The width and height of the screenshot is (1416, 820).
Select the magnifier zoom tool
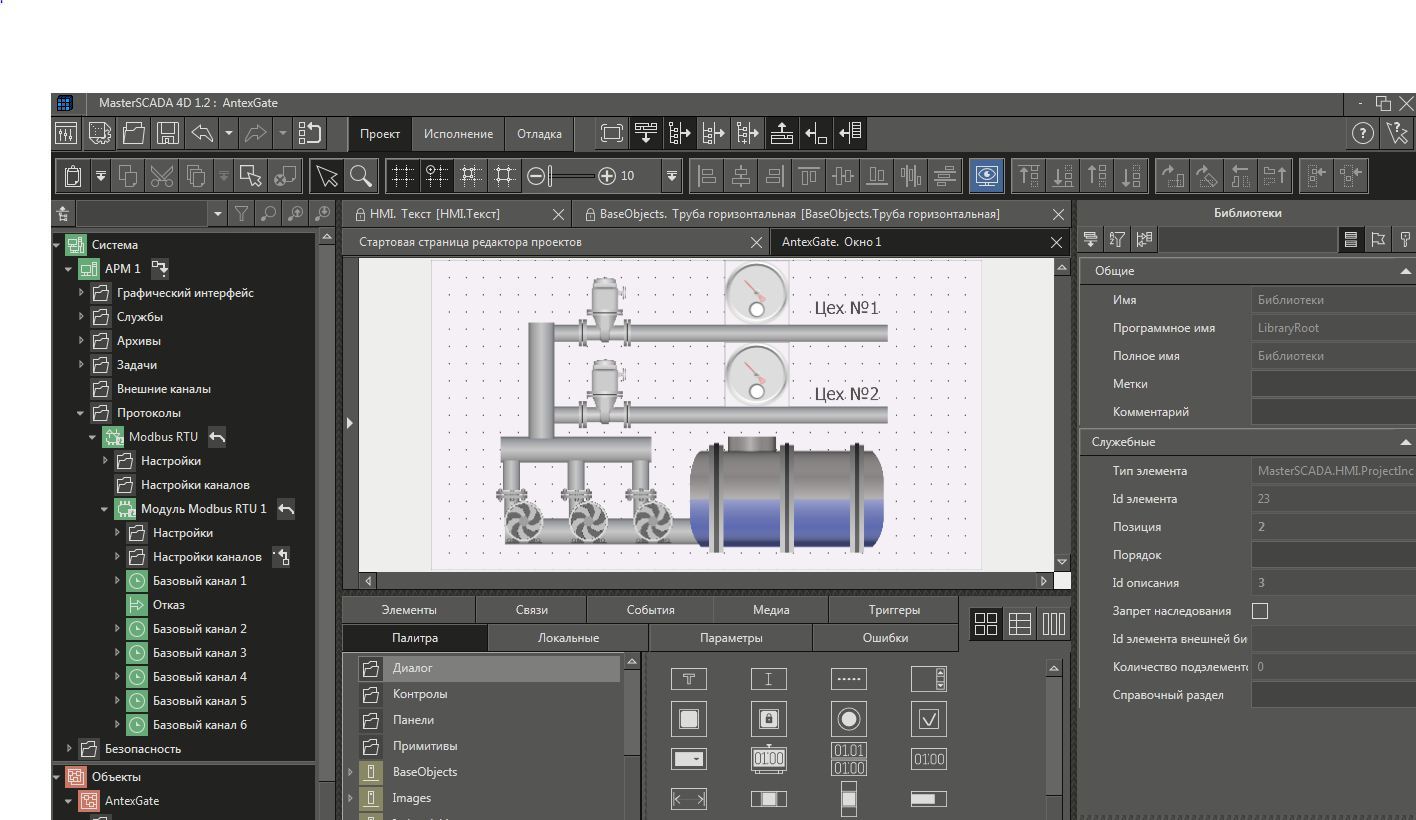pos(361,177)
